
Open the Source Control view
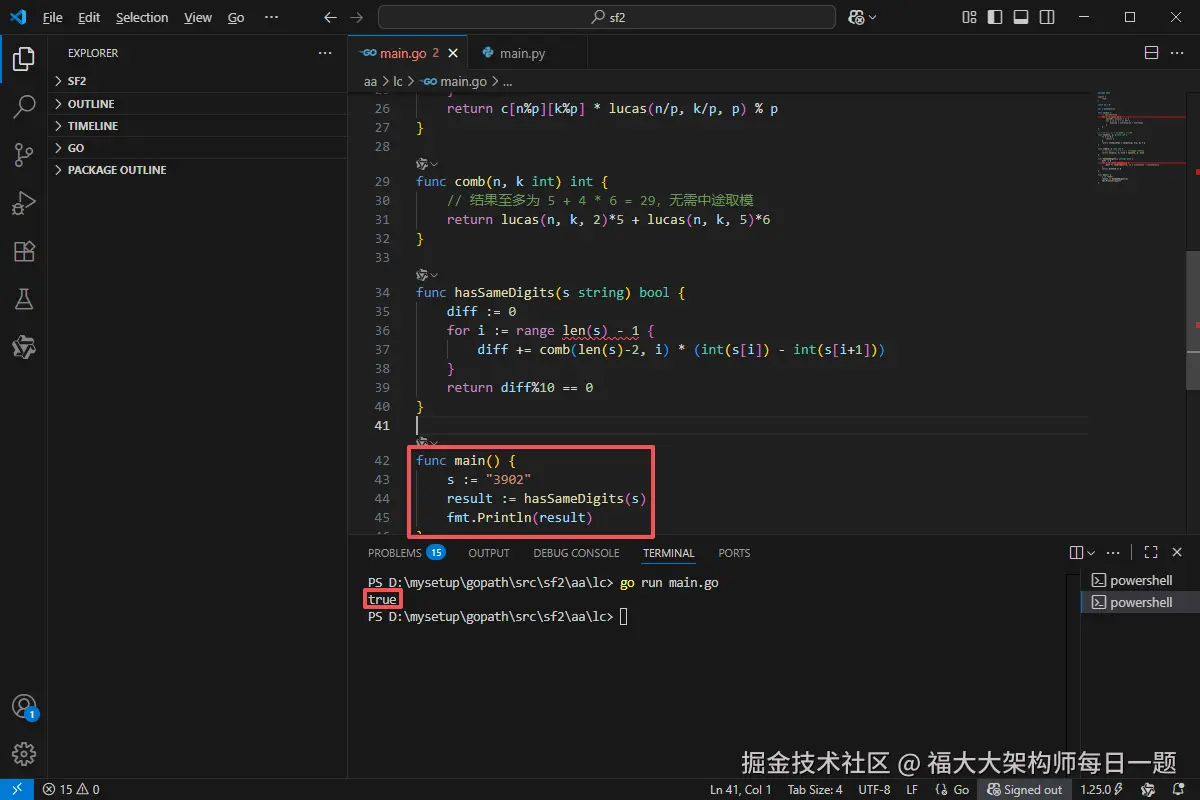(x=24, y=155)
